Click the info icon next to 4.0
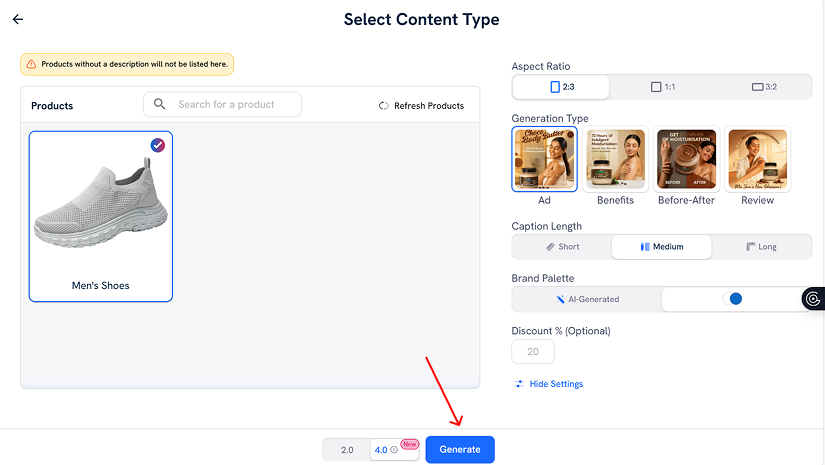 [394, 450]
